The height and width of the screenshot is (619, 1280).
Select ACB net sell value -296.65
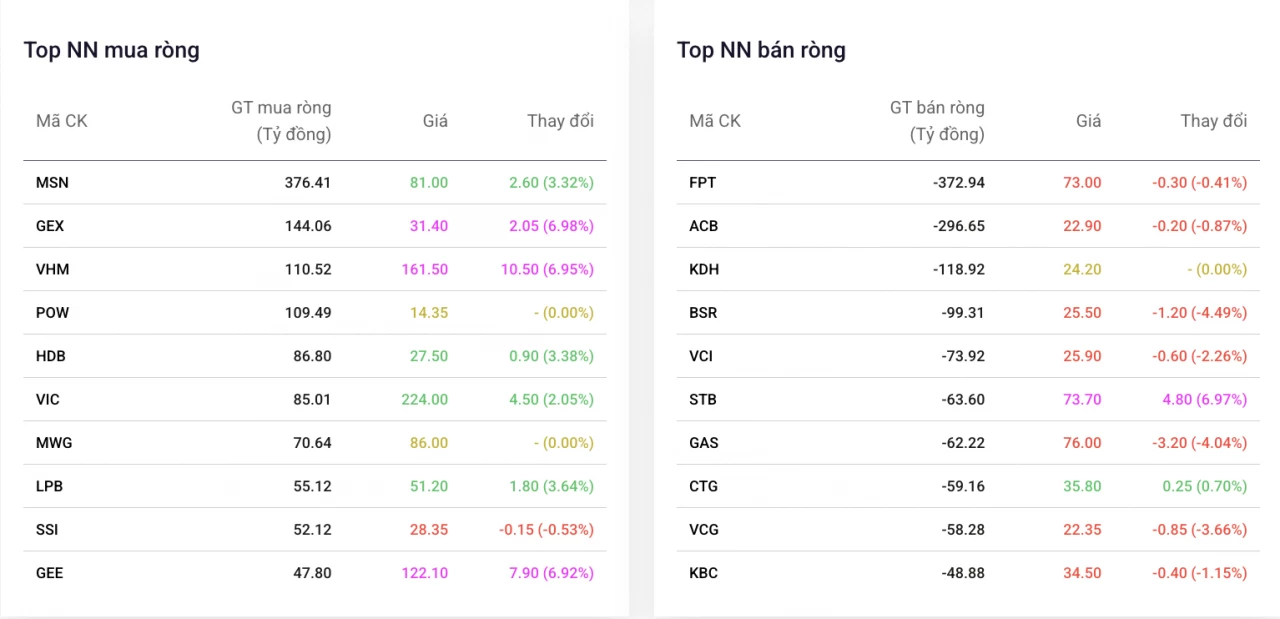(x=959, y=226)
